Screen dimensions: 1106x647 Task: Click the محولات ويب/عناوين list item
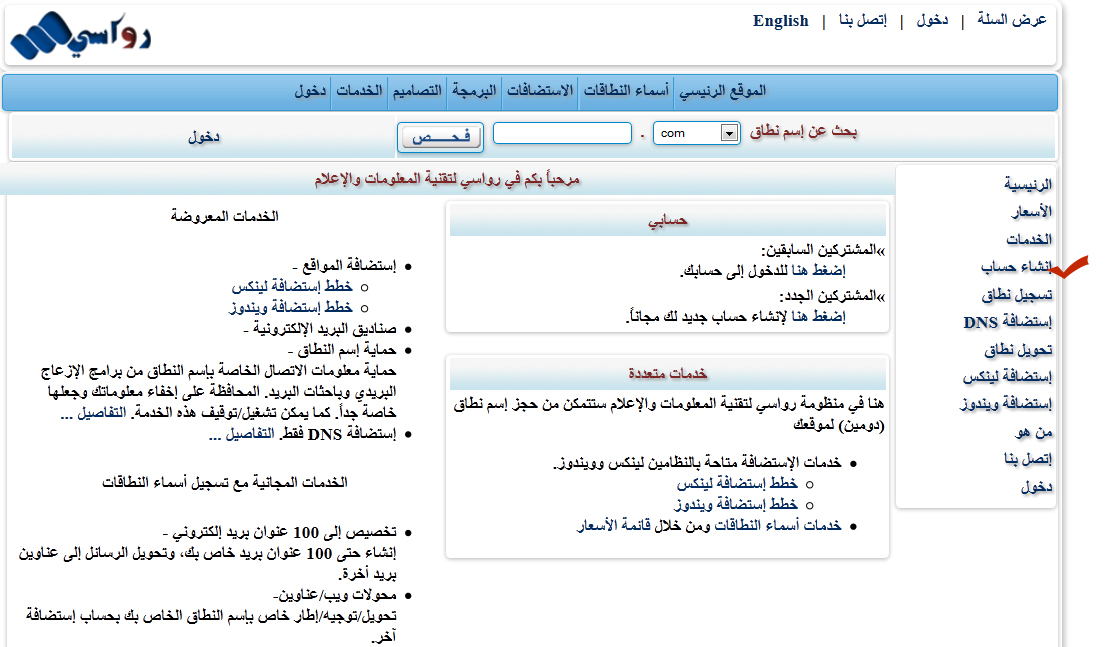tap(334, 595)
